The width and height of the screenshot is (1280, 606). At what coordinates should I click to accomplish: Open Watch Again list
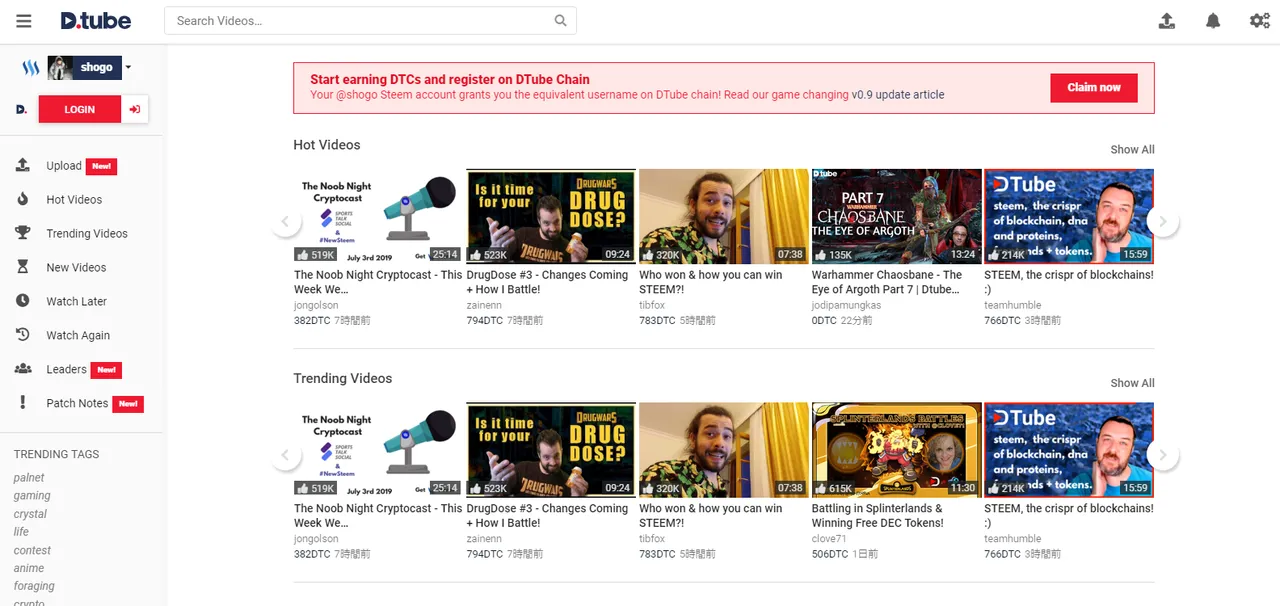click(78, 336)
